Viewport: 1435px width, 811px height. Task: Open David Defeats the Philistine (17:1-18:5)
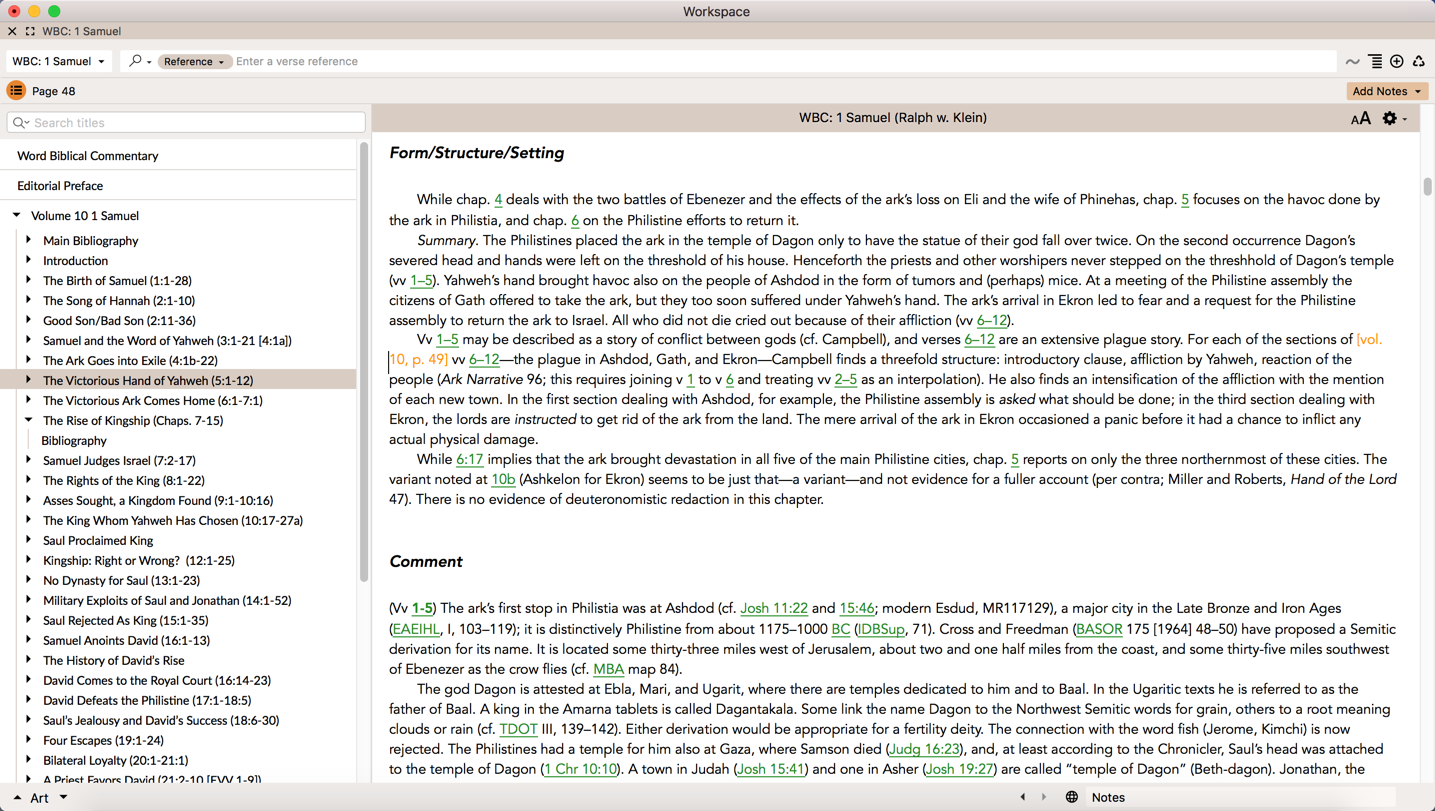pyautogui.click(x=147, y=701)
